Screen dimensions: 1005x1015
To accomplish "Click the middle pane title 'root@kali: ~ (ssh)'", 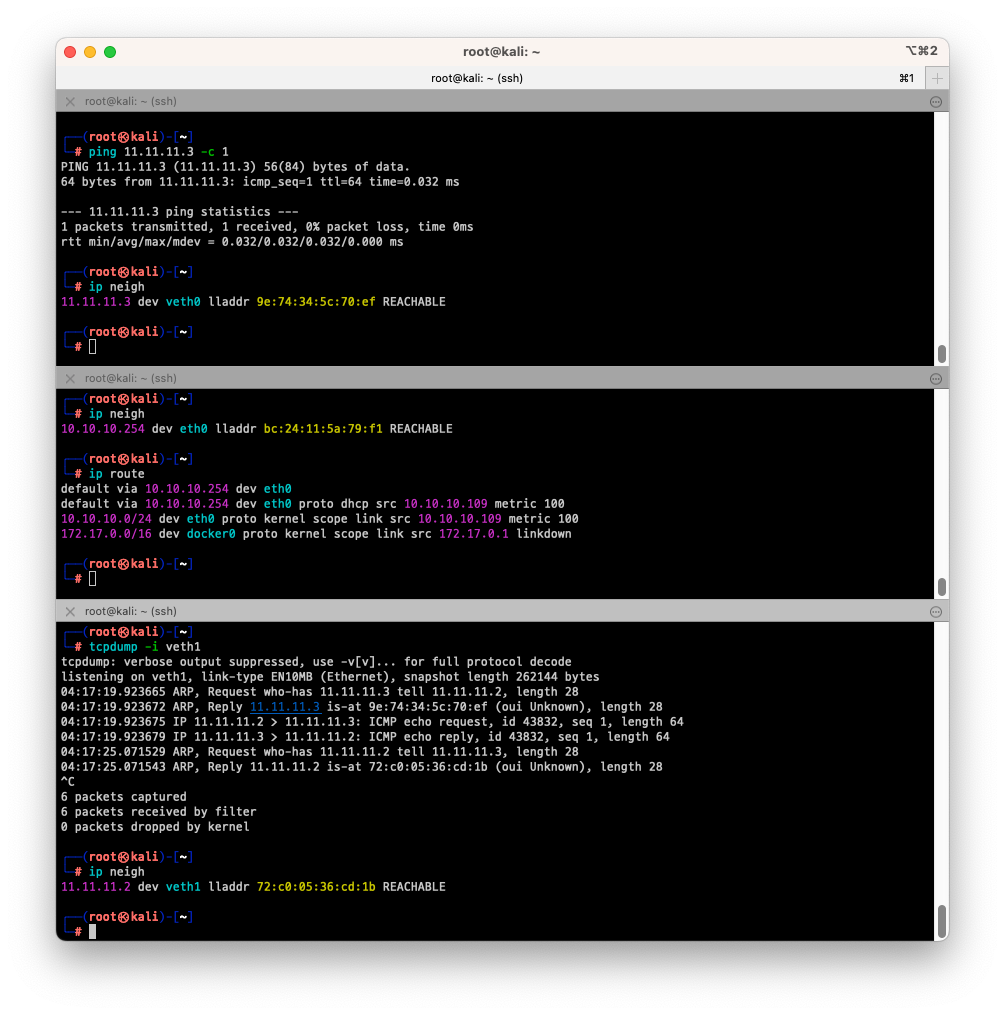I will point(131,379).
